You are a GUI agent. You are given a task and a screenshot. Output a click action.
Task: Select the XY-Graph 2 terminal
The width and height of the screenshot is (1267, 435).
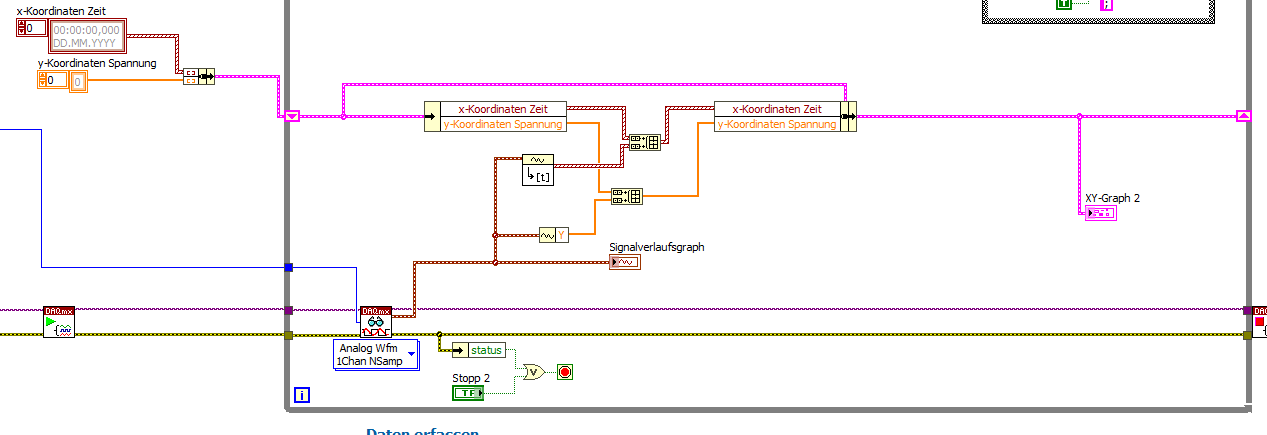1100,213
